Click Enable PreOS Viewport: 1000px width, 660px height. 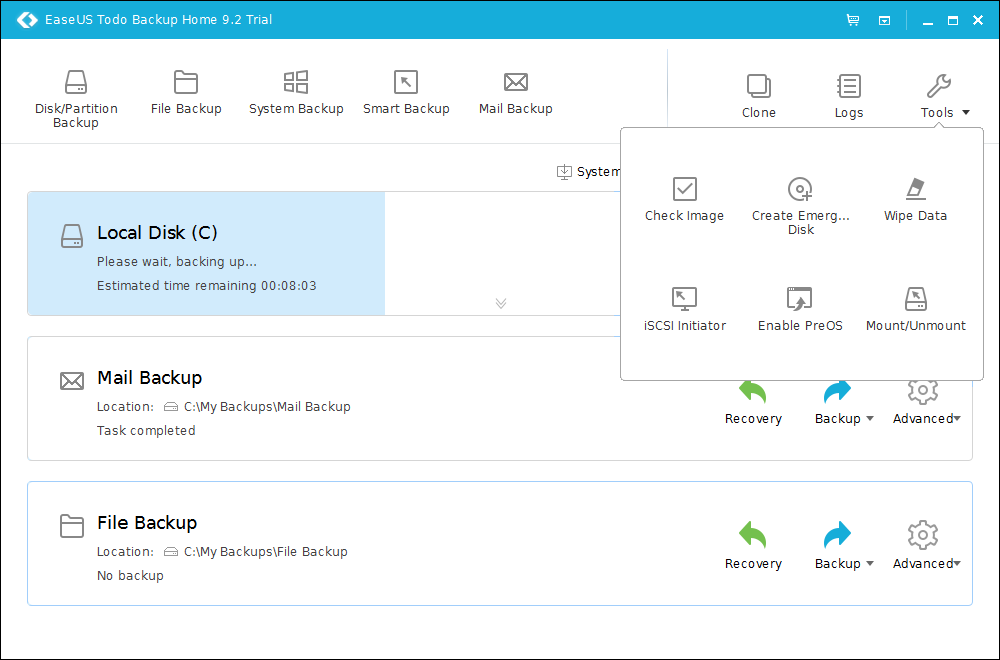pos(800,309)
